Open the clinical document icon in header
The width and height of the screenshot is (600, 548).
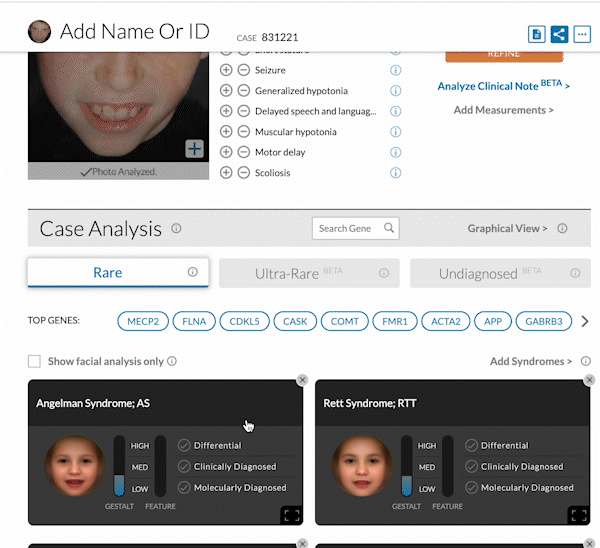[x=538, y=35]
